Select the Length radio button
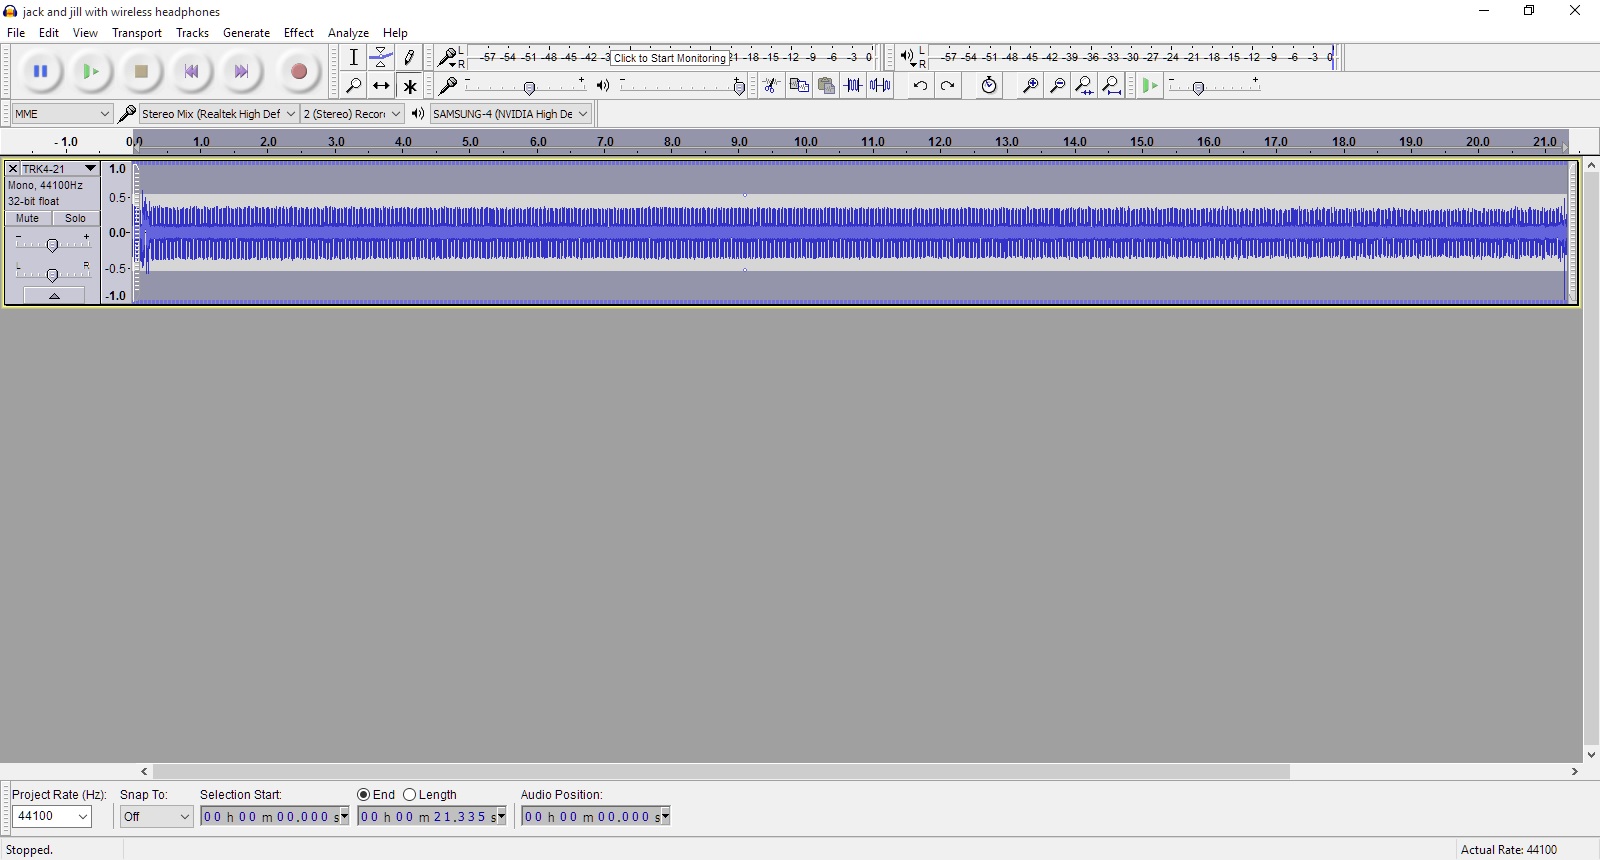This screenshot has height=860, width=1600. coord(410,795)
